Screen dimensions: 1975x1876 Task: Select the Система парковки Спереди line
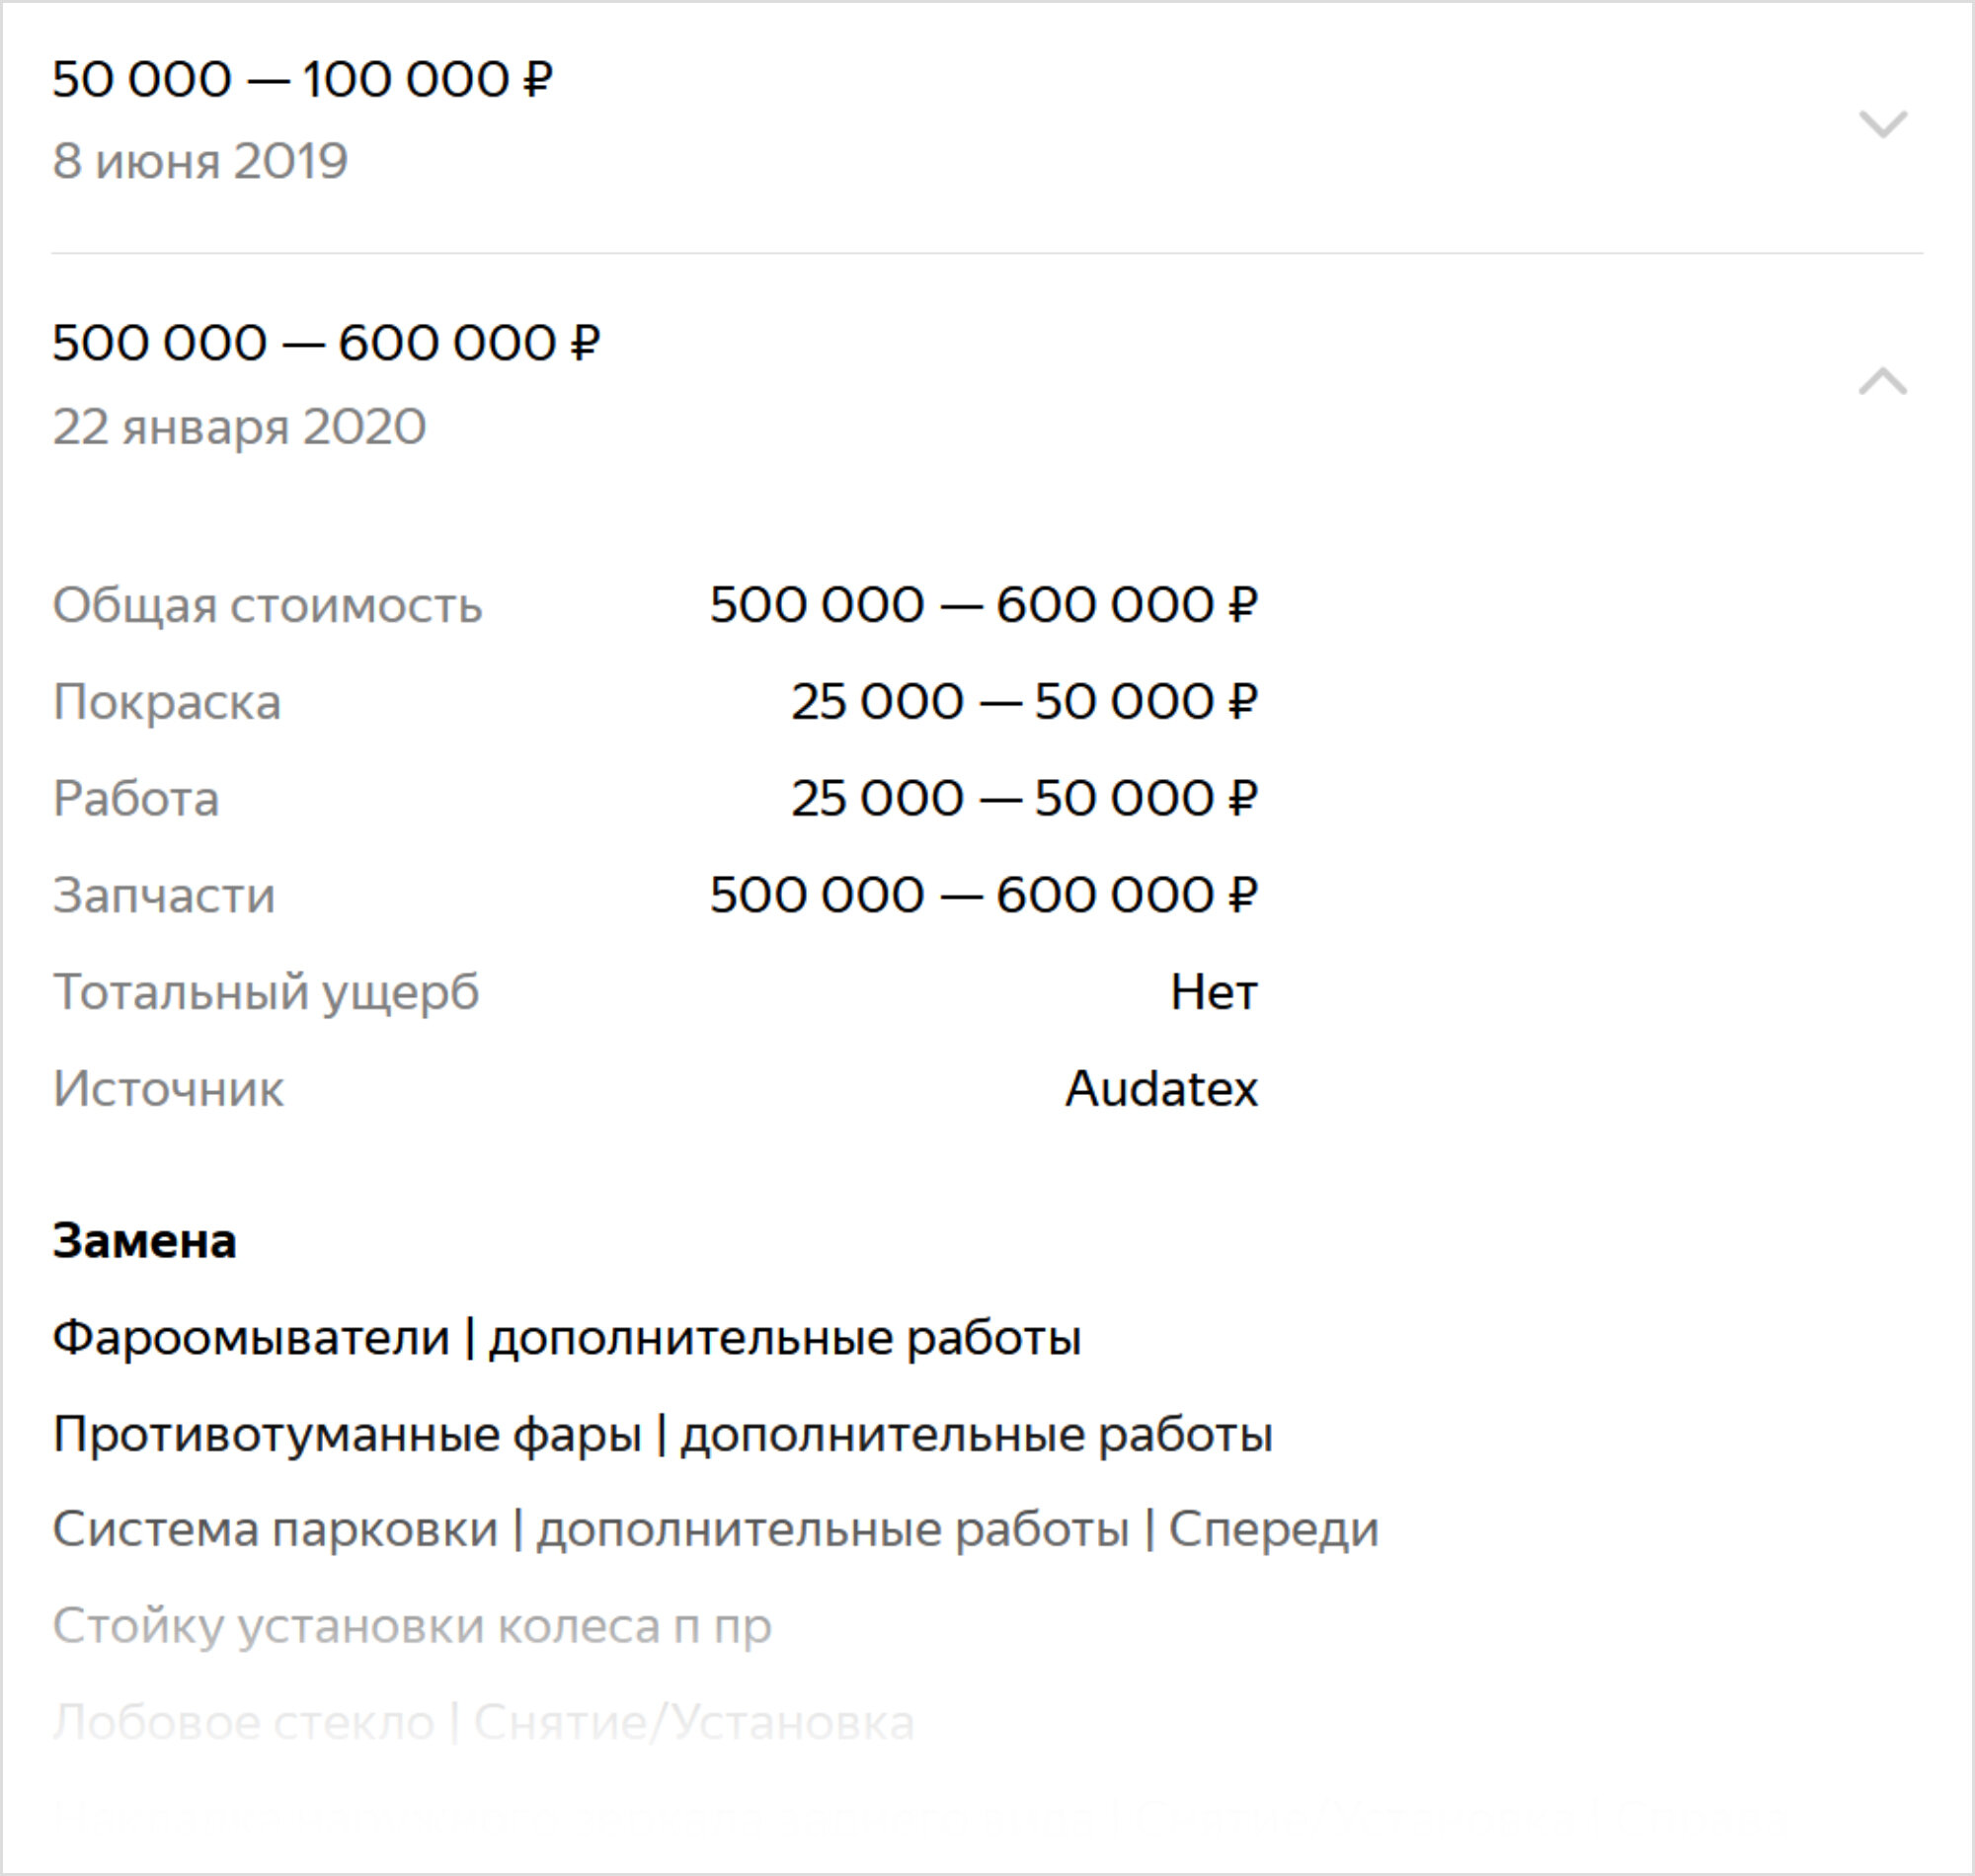click(716, 1529)
